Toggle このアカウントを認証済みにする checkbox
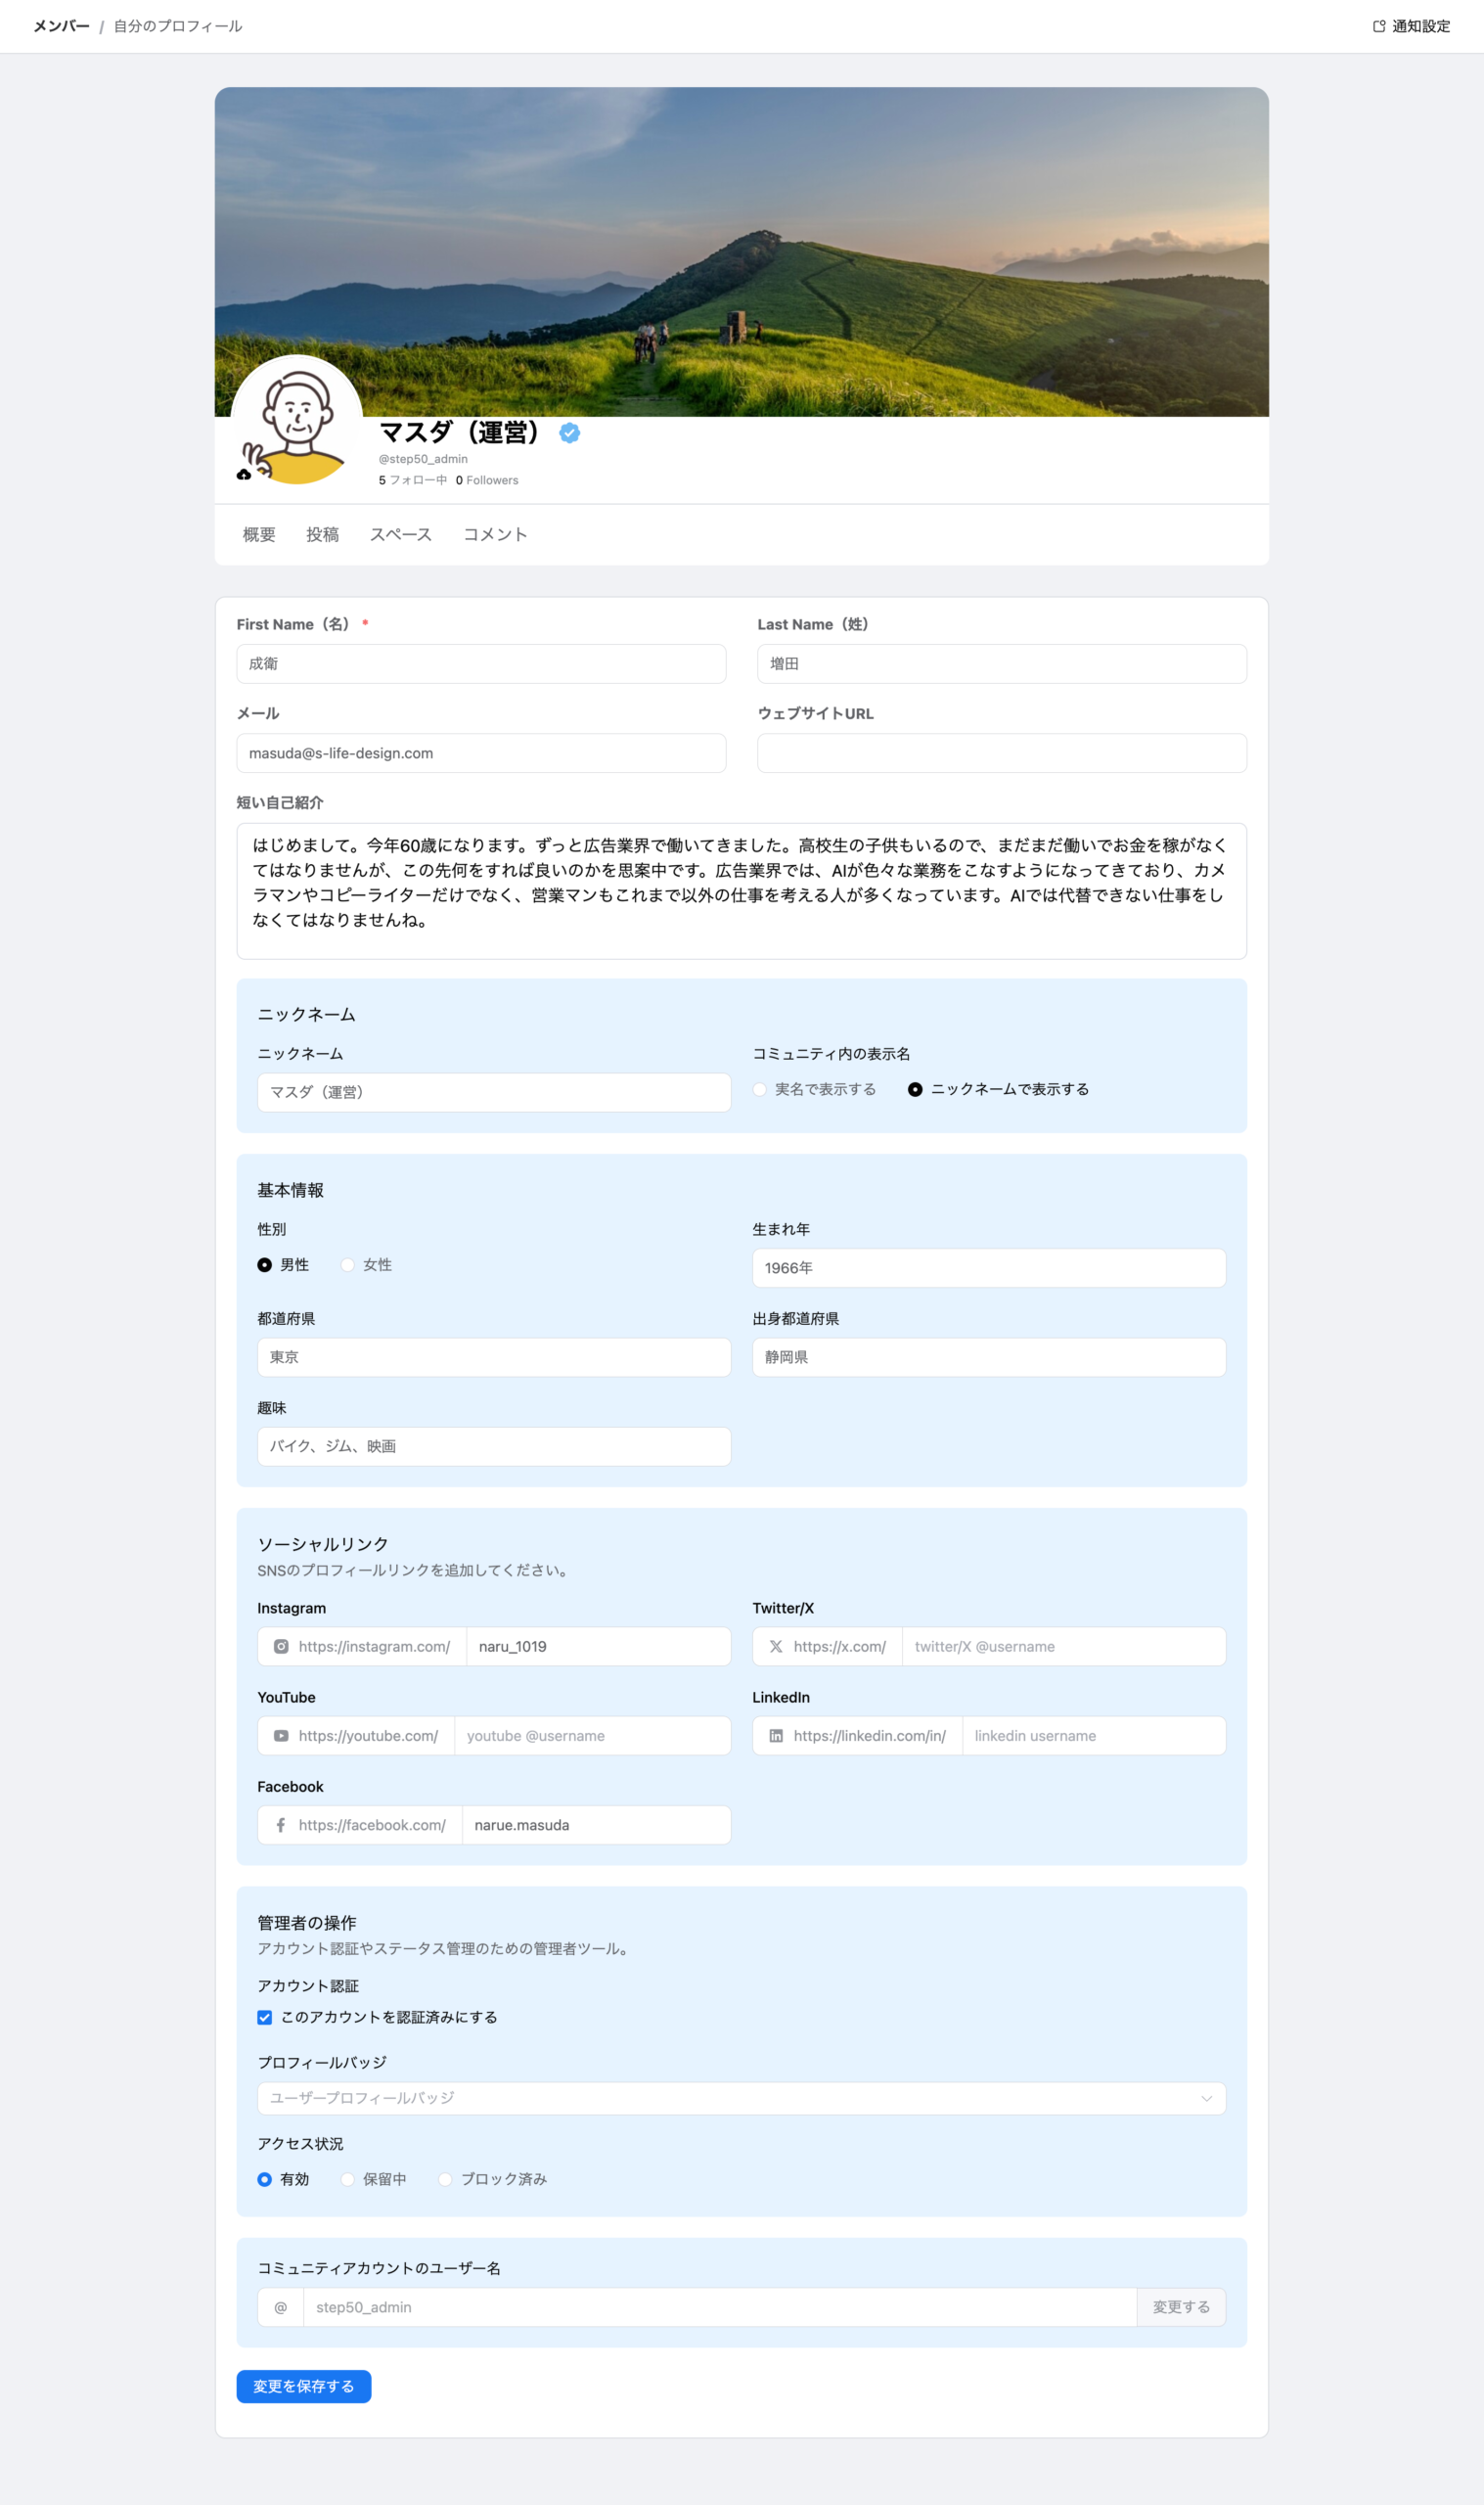 coord(264,2016)
